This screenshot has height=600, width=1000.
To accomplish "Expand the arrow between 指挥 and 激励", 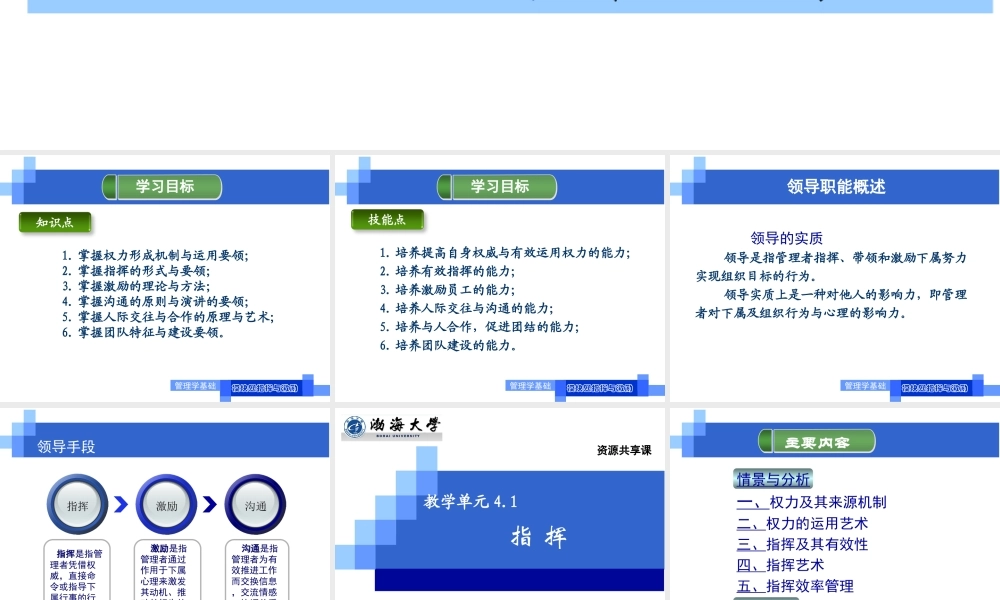I will click(122, 504).
